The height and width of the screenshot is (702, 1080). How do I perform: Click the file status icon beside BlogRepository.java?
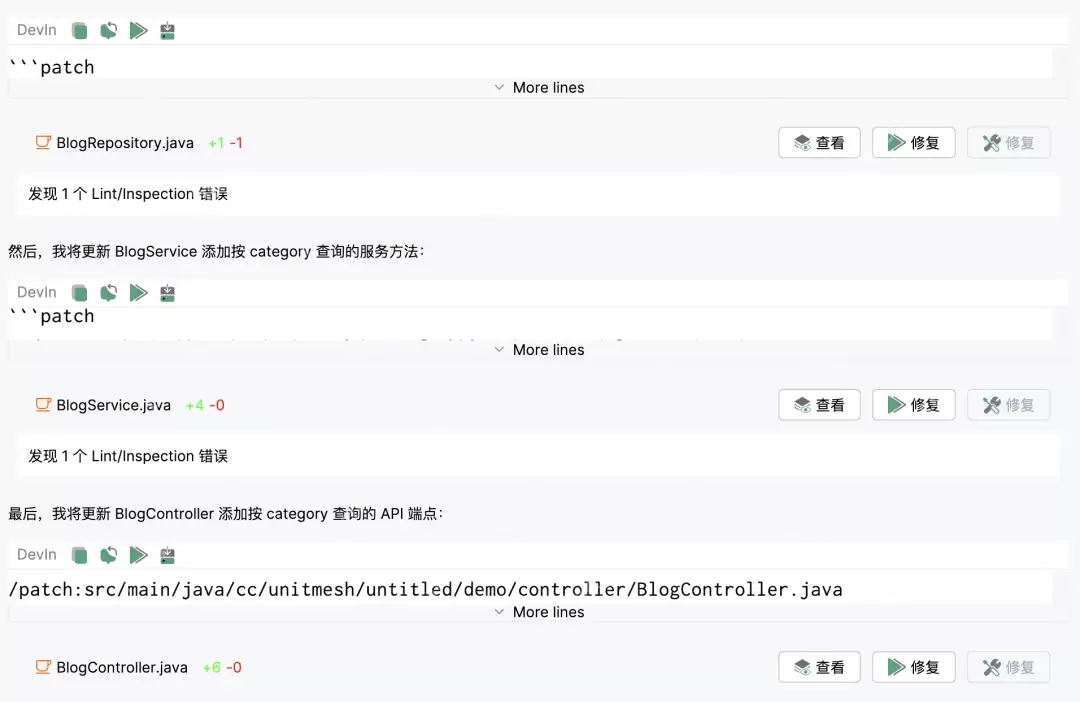[x=43, y=142]
